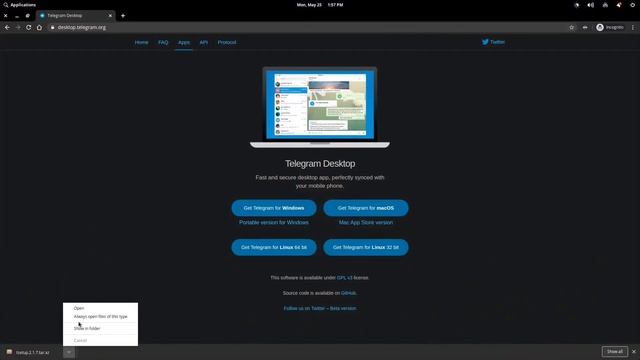The image size is (640, 360).
Task: Close the Telegram Desktop tab
Action: coord(110,16)
